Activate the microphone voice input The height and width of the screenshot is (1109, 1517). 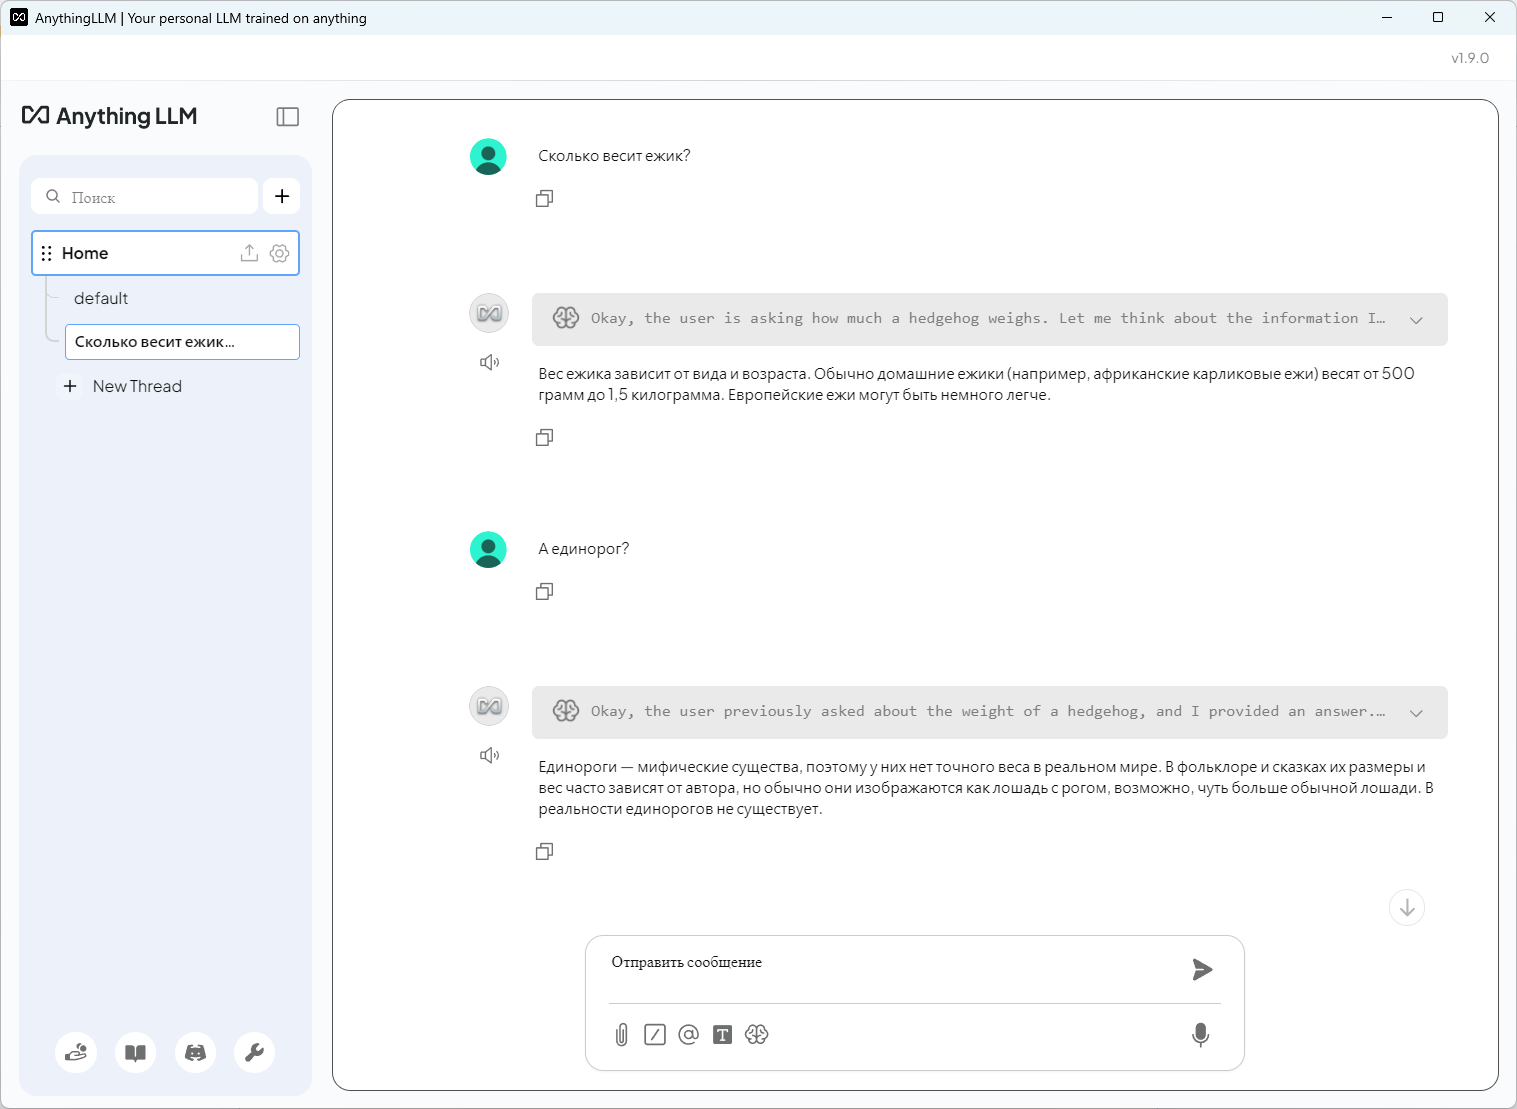(x=1200, y=1035)
